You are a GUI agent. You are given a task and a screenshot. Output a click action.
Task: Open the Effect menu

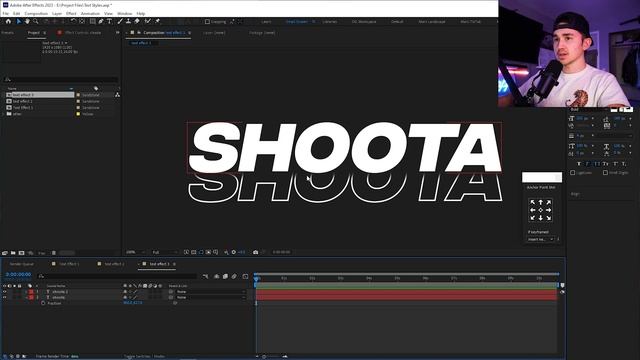pos(71,13)
